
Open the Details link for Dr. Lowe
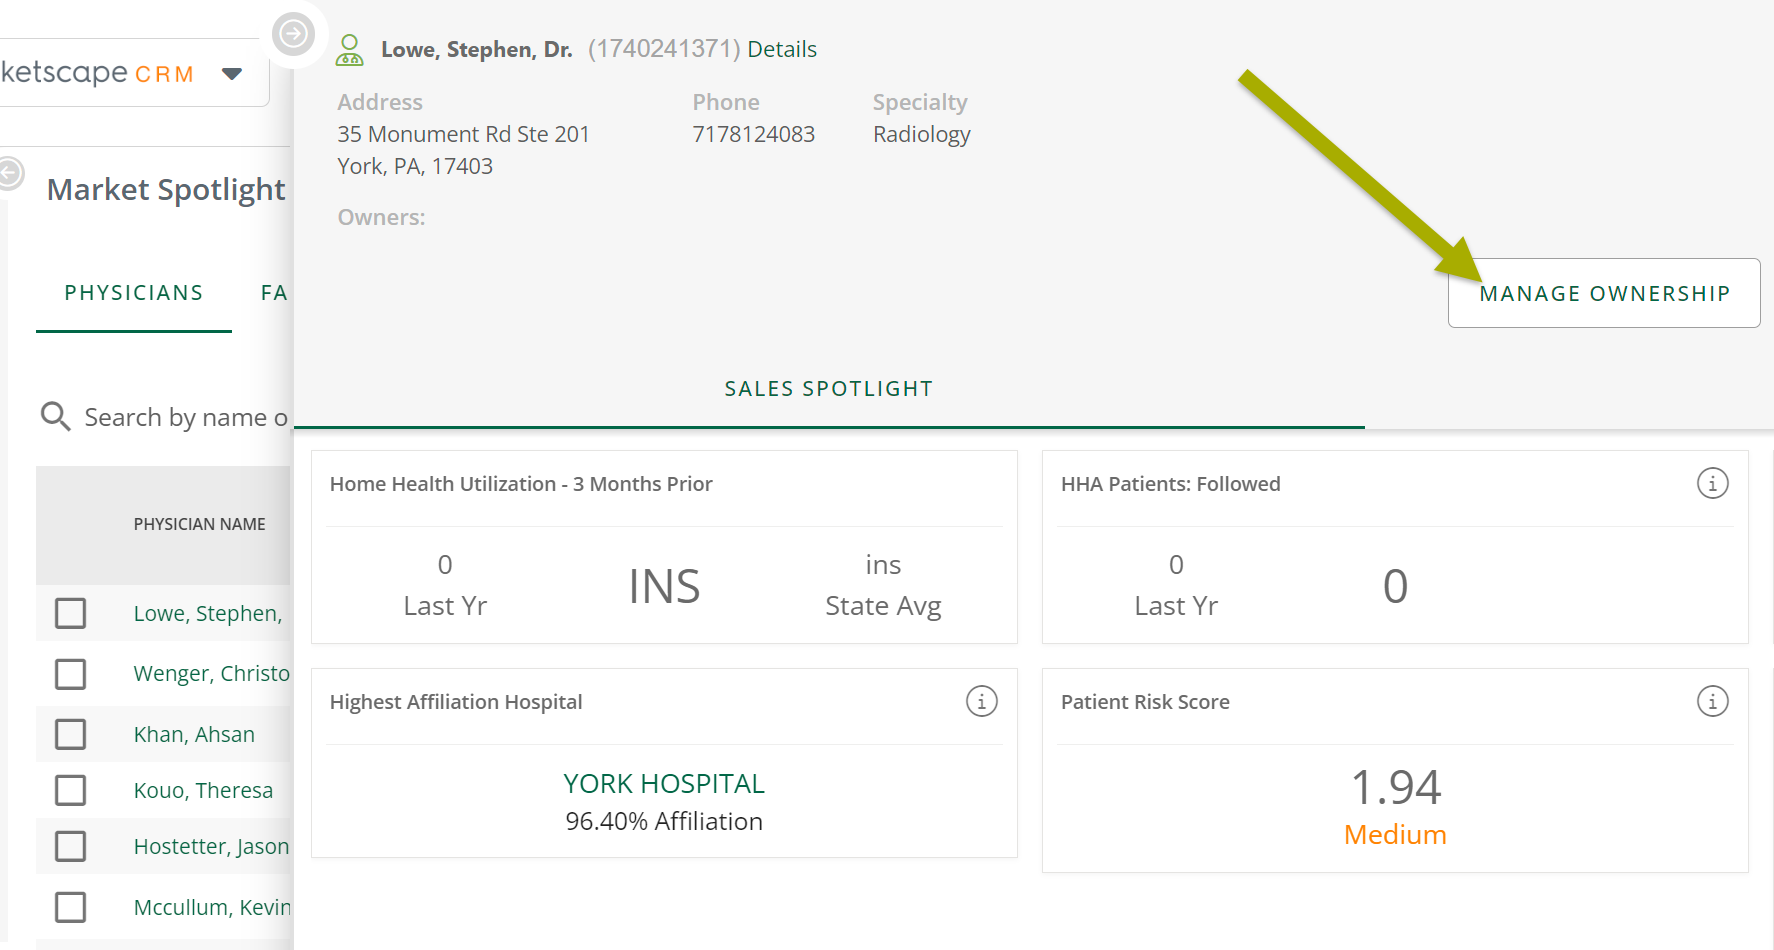click(x=782, y=49)
